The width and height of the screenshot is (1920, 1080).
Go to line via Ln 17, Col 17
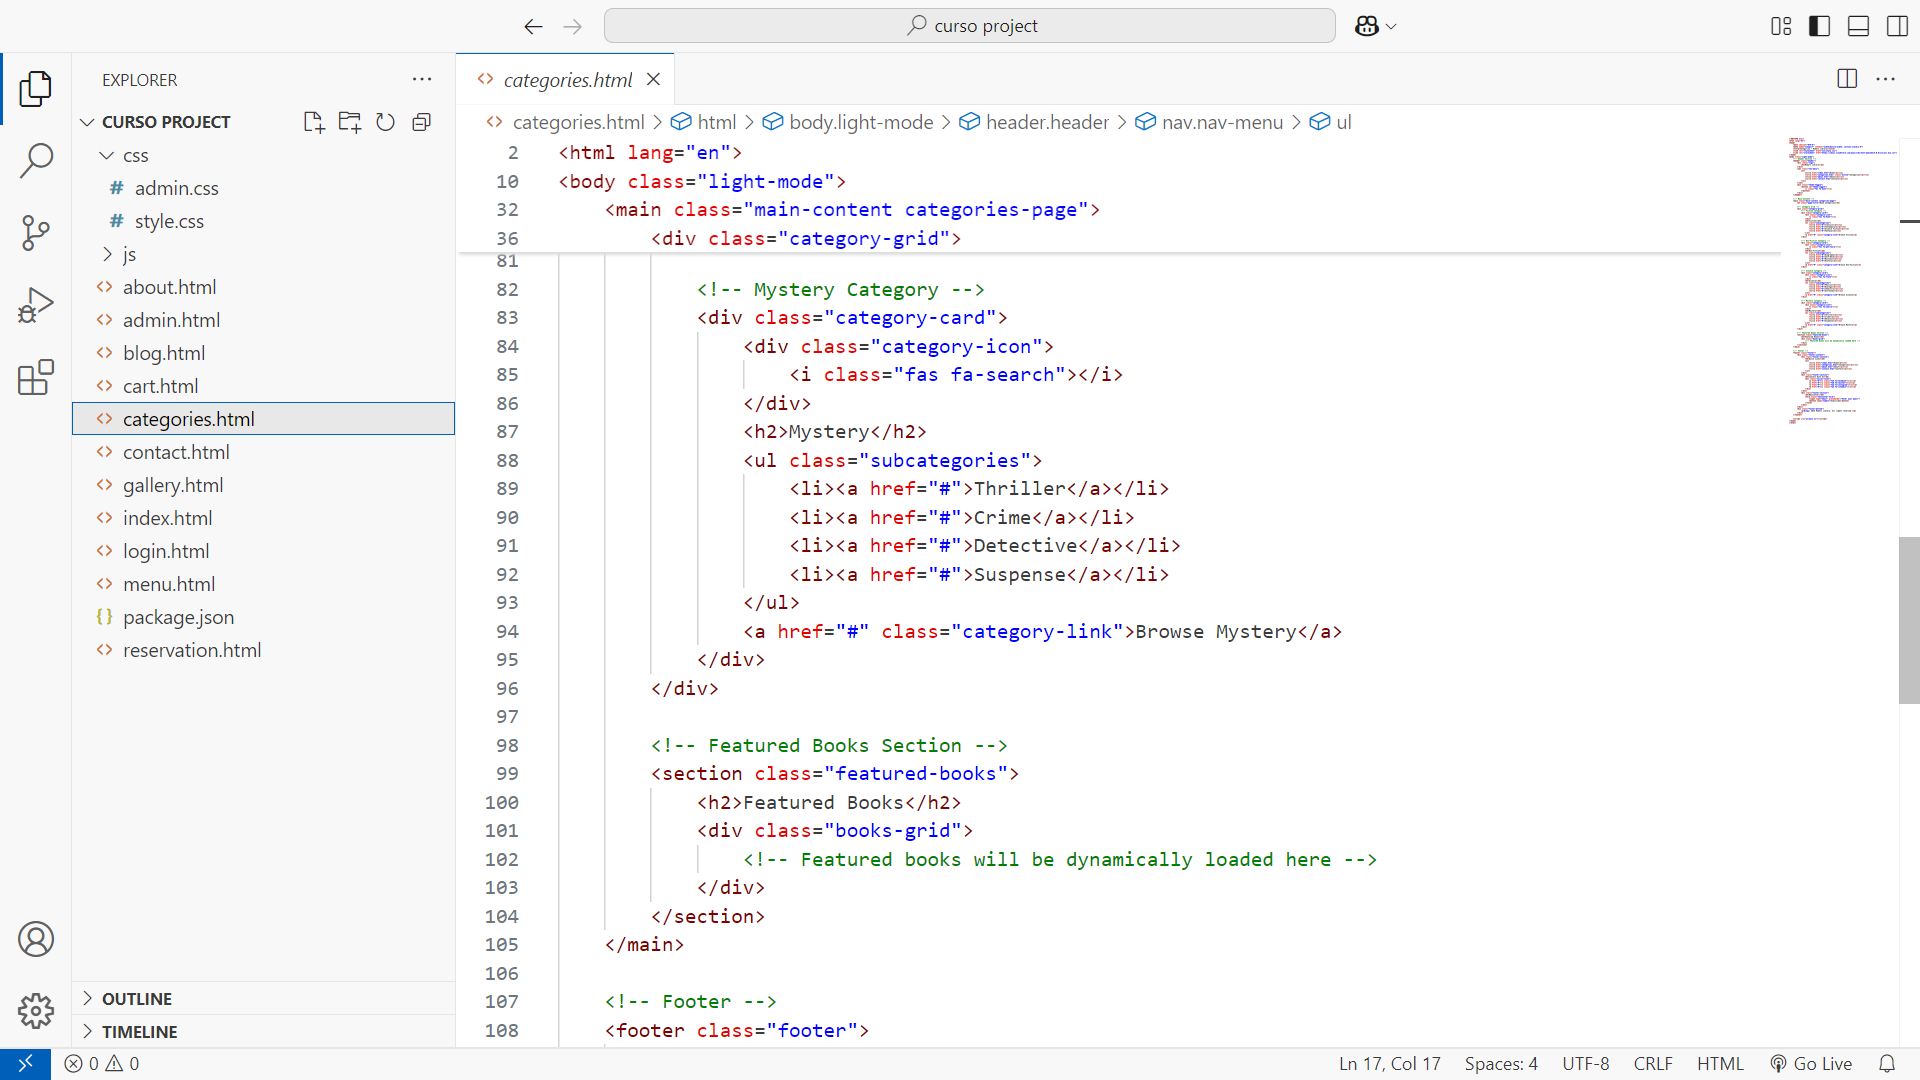tap(1390, 1064)
